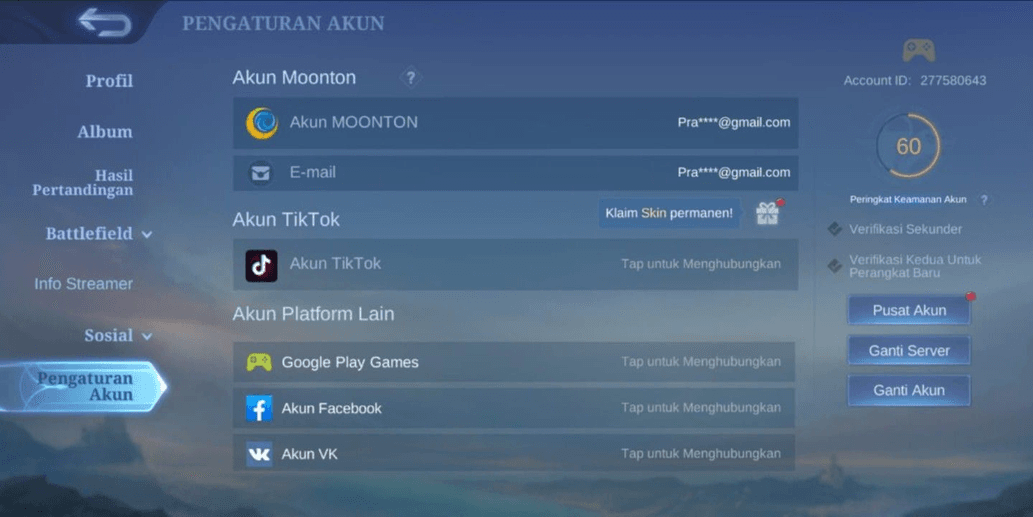Switch to the Album tab
The image size is (1033, 517).
105,132
